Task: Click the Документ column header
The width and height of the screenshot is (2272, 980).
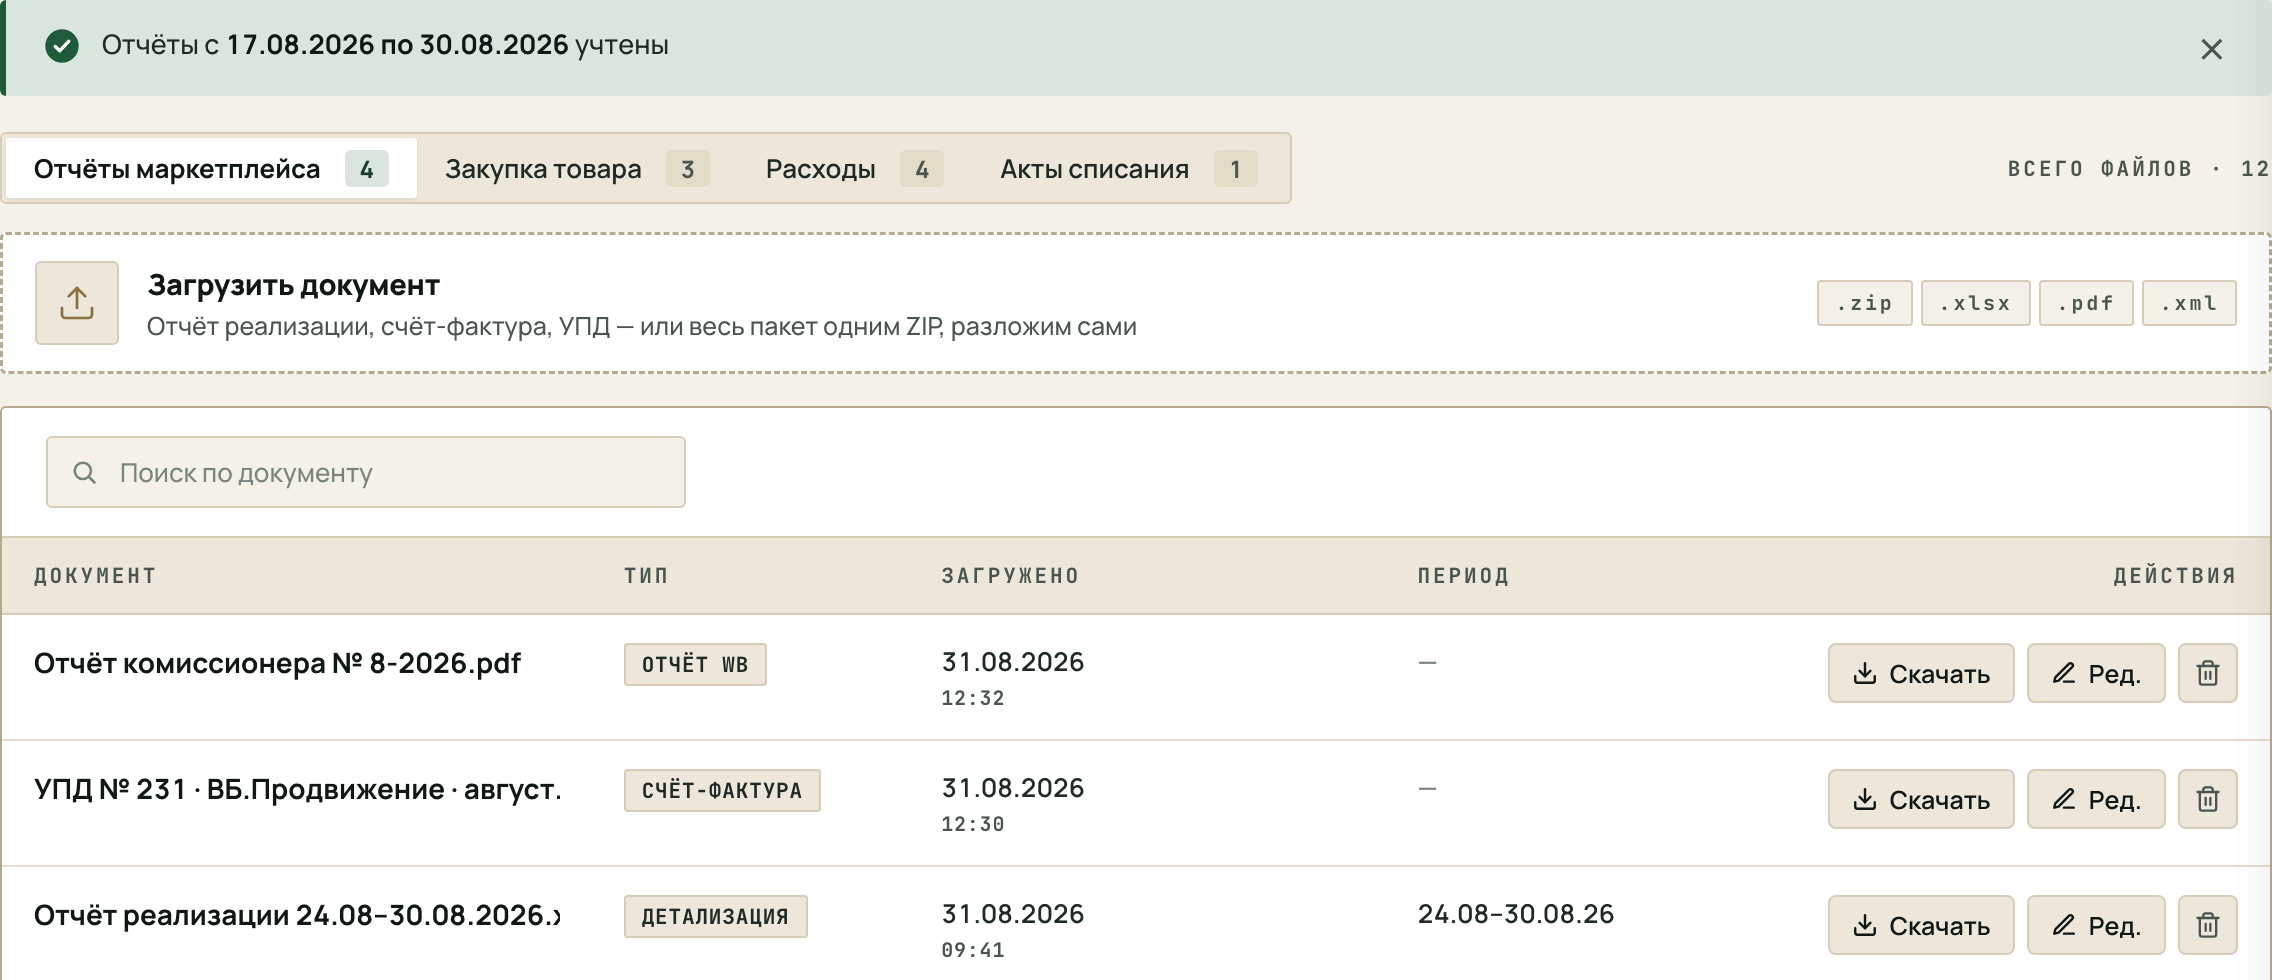Action: 95,576
